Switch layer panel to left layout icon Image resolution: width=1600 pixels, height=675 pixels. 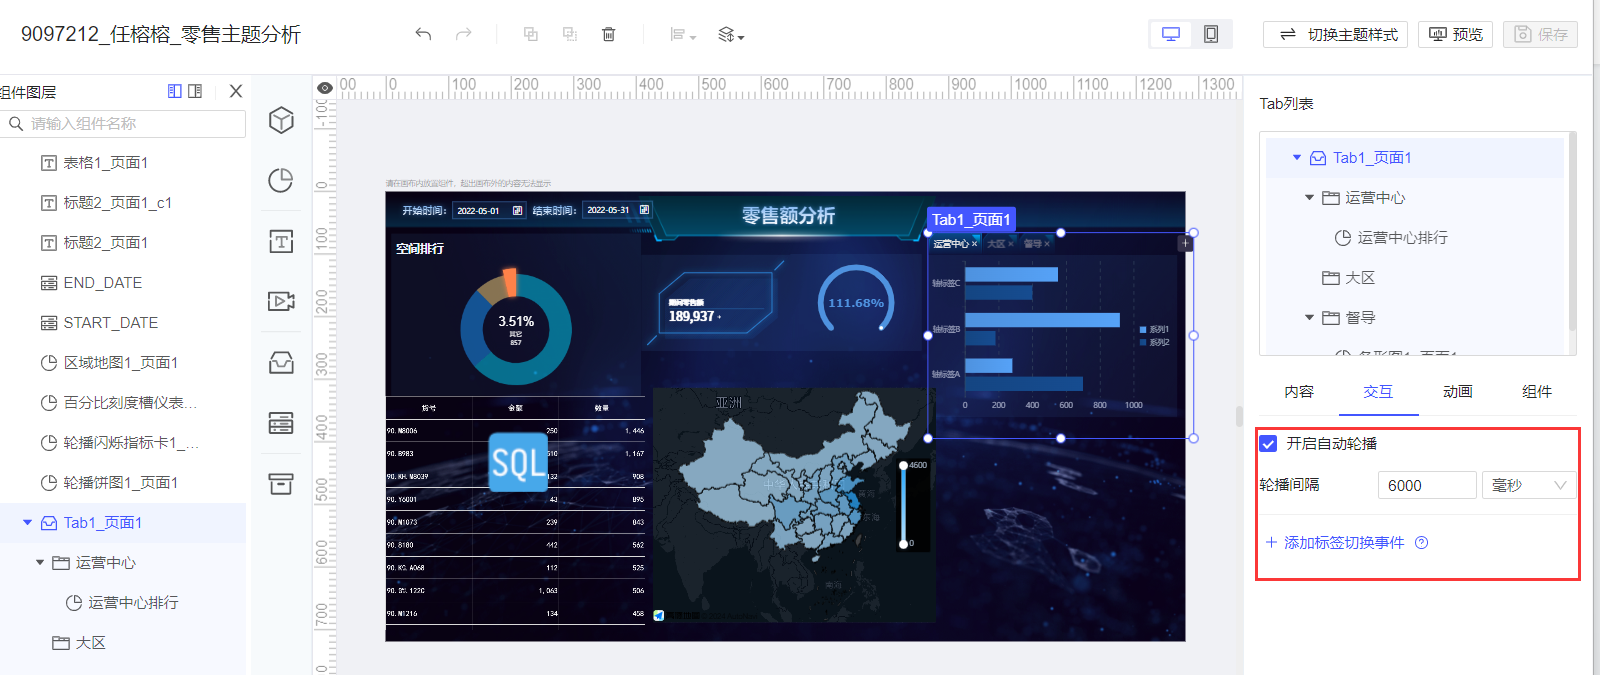point(175,91)
